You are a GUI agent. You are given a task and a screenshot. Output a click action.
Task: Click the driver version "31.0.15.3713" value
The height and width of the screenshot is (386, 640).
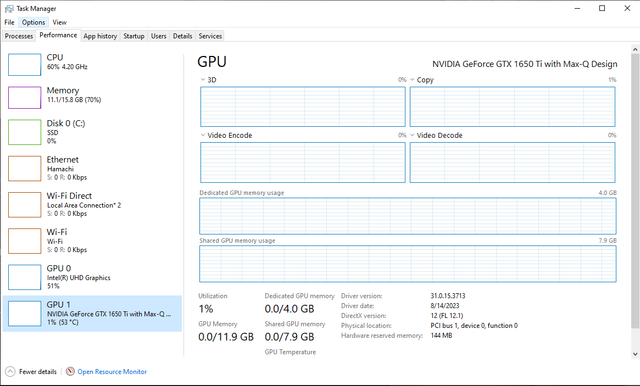coord(448,296)
